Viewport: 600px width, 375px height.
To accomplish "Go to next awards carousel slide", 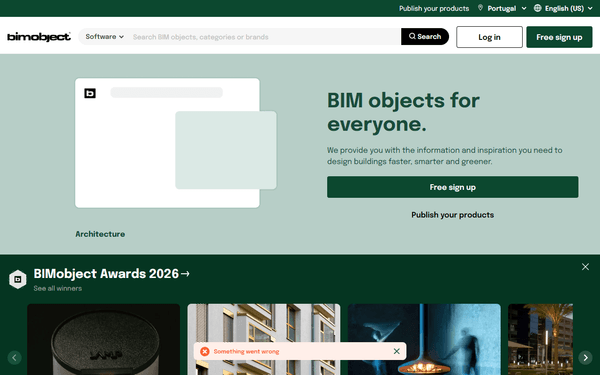I will (x=585, y=358).
